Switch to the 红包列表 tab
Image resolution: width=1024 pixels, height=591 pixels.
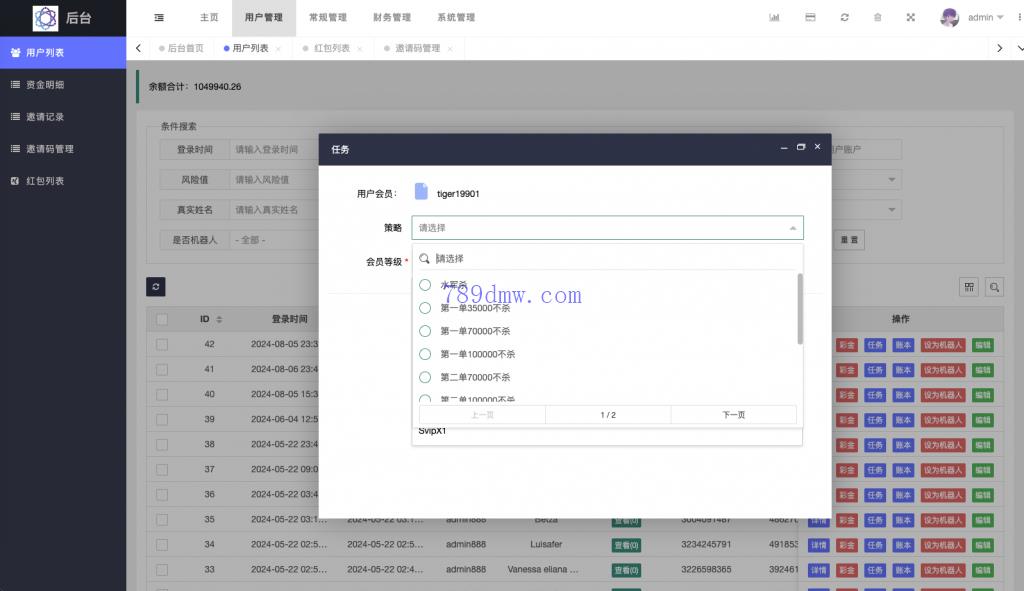click(x=332, y=48)
